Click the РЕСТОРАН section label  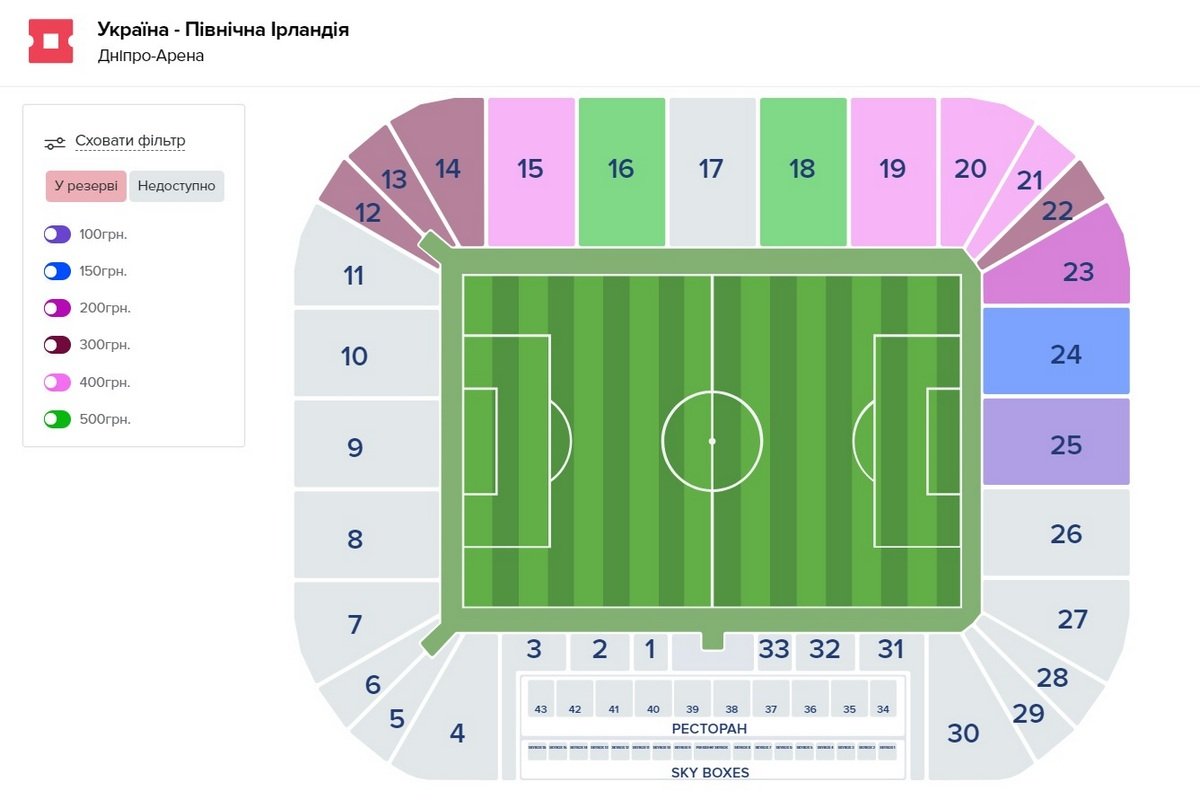tap(710, 728)
